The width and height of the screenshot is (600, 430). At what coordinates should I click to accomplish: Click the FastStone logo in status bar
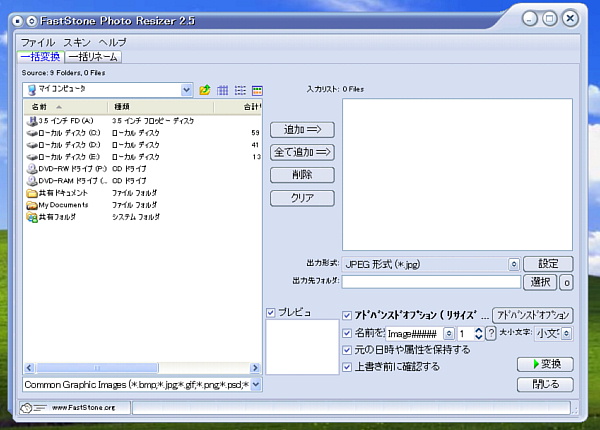(x=33, y=408)
